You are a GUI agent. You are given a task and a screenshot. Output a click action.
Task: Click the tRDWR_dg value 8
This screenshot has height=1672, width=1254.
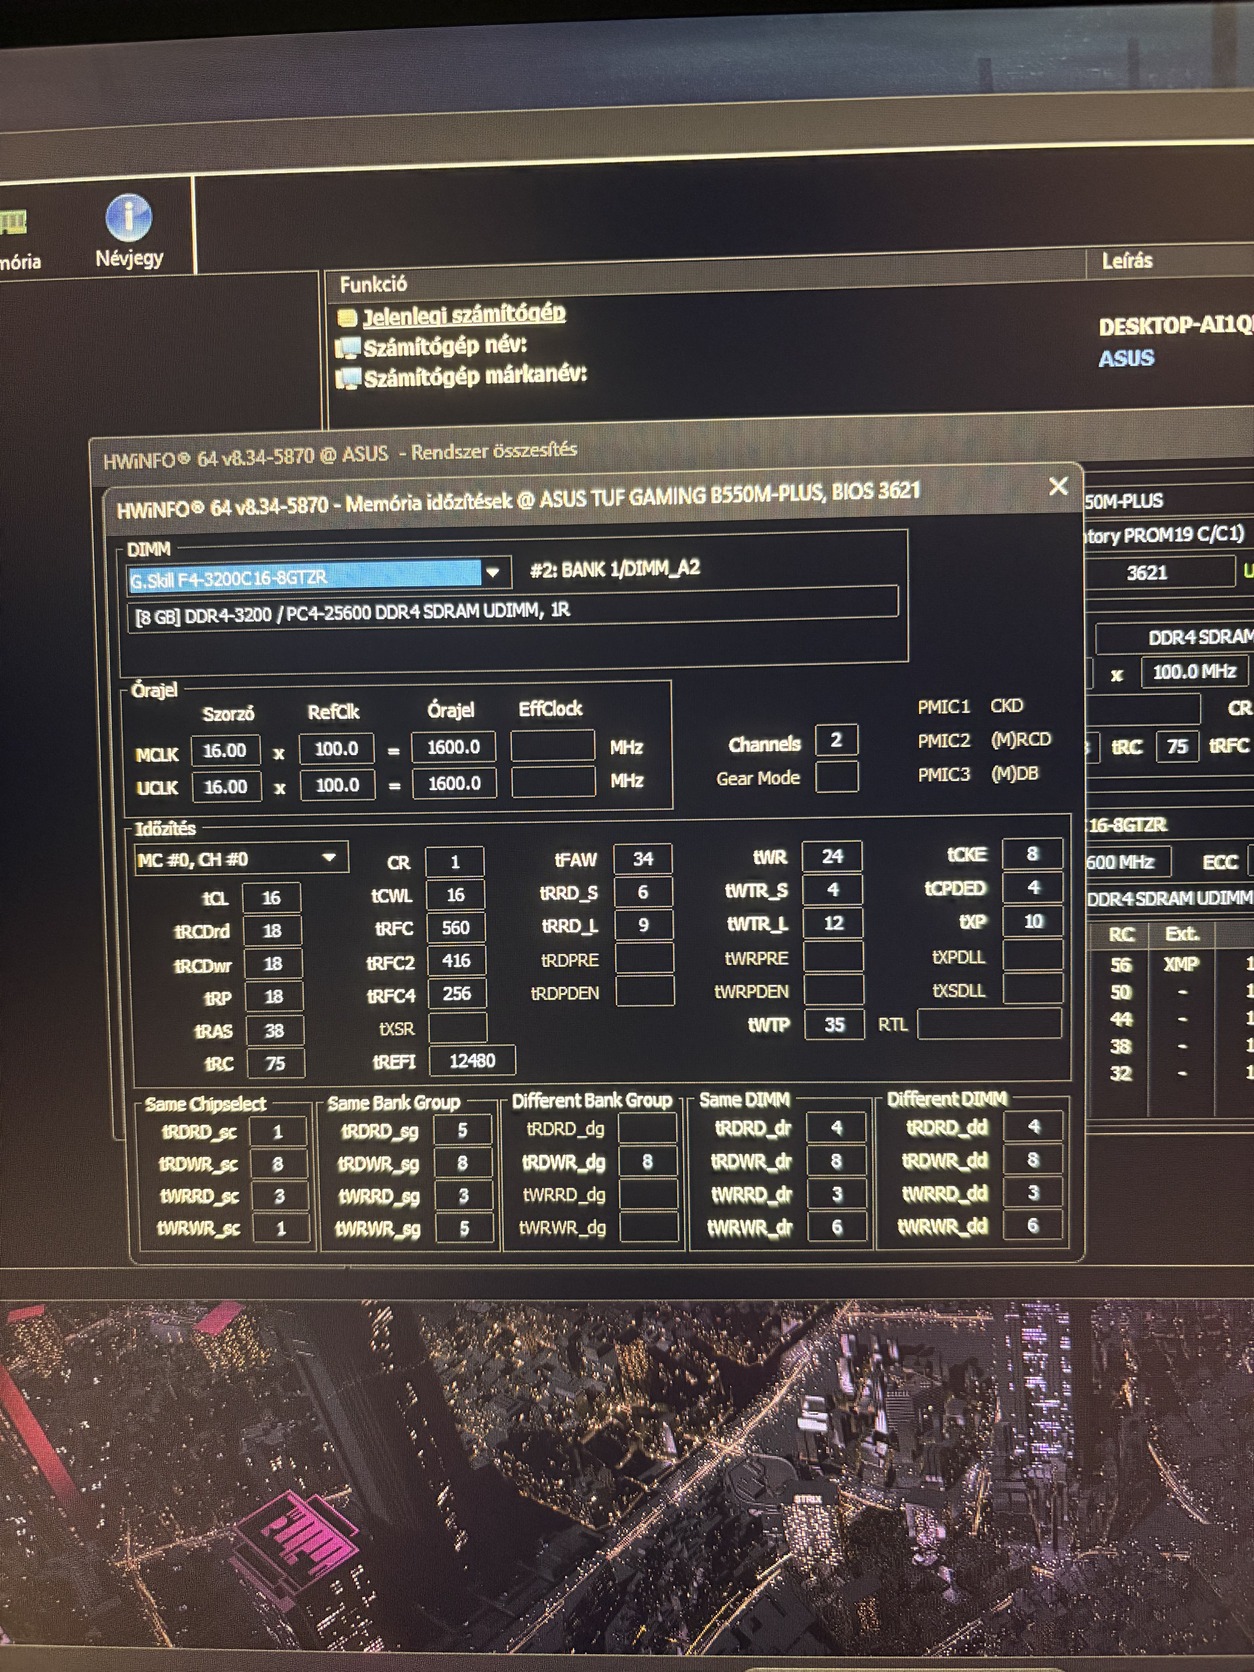click(x=647, y=1161)
